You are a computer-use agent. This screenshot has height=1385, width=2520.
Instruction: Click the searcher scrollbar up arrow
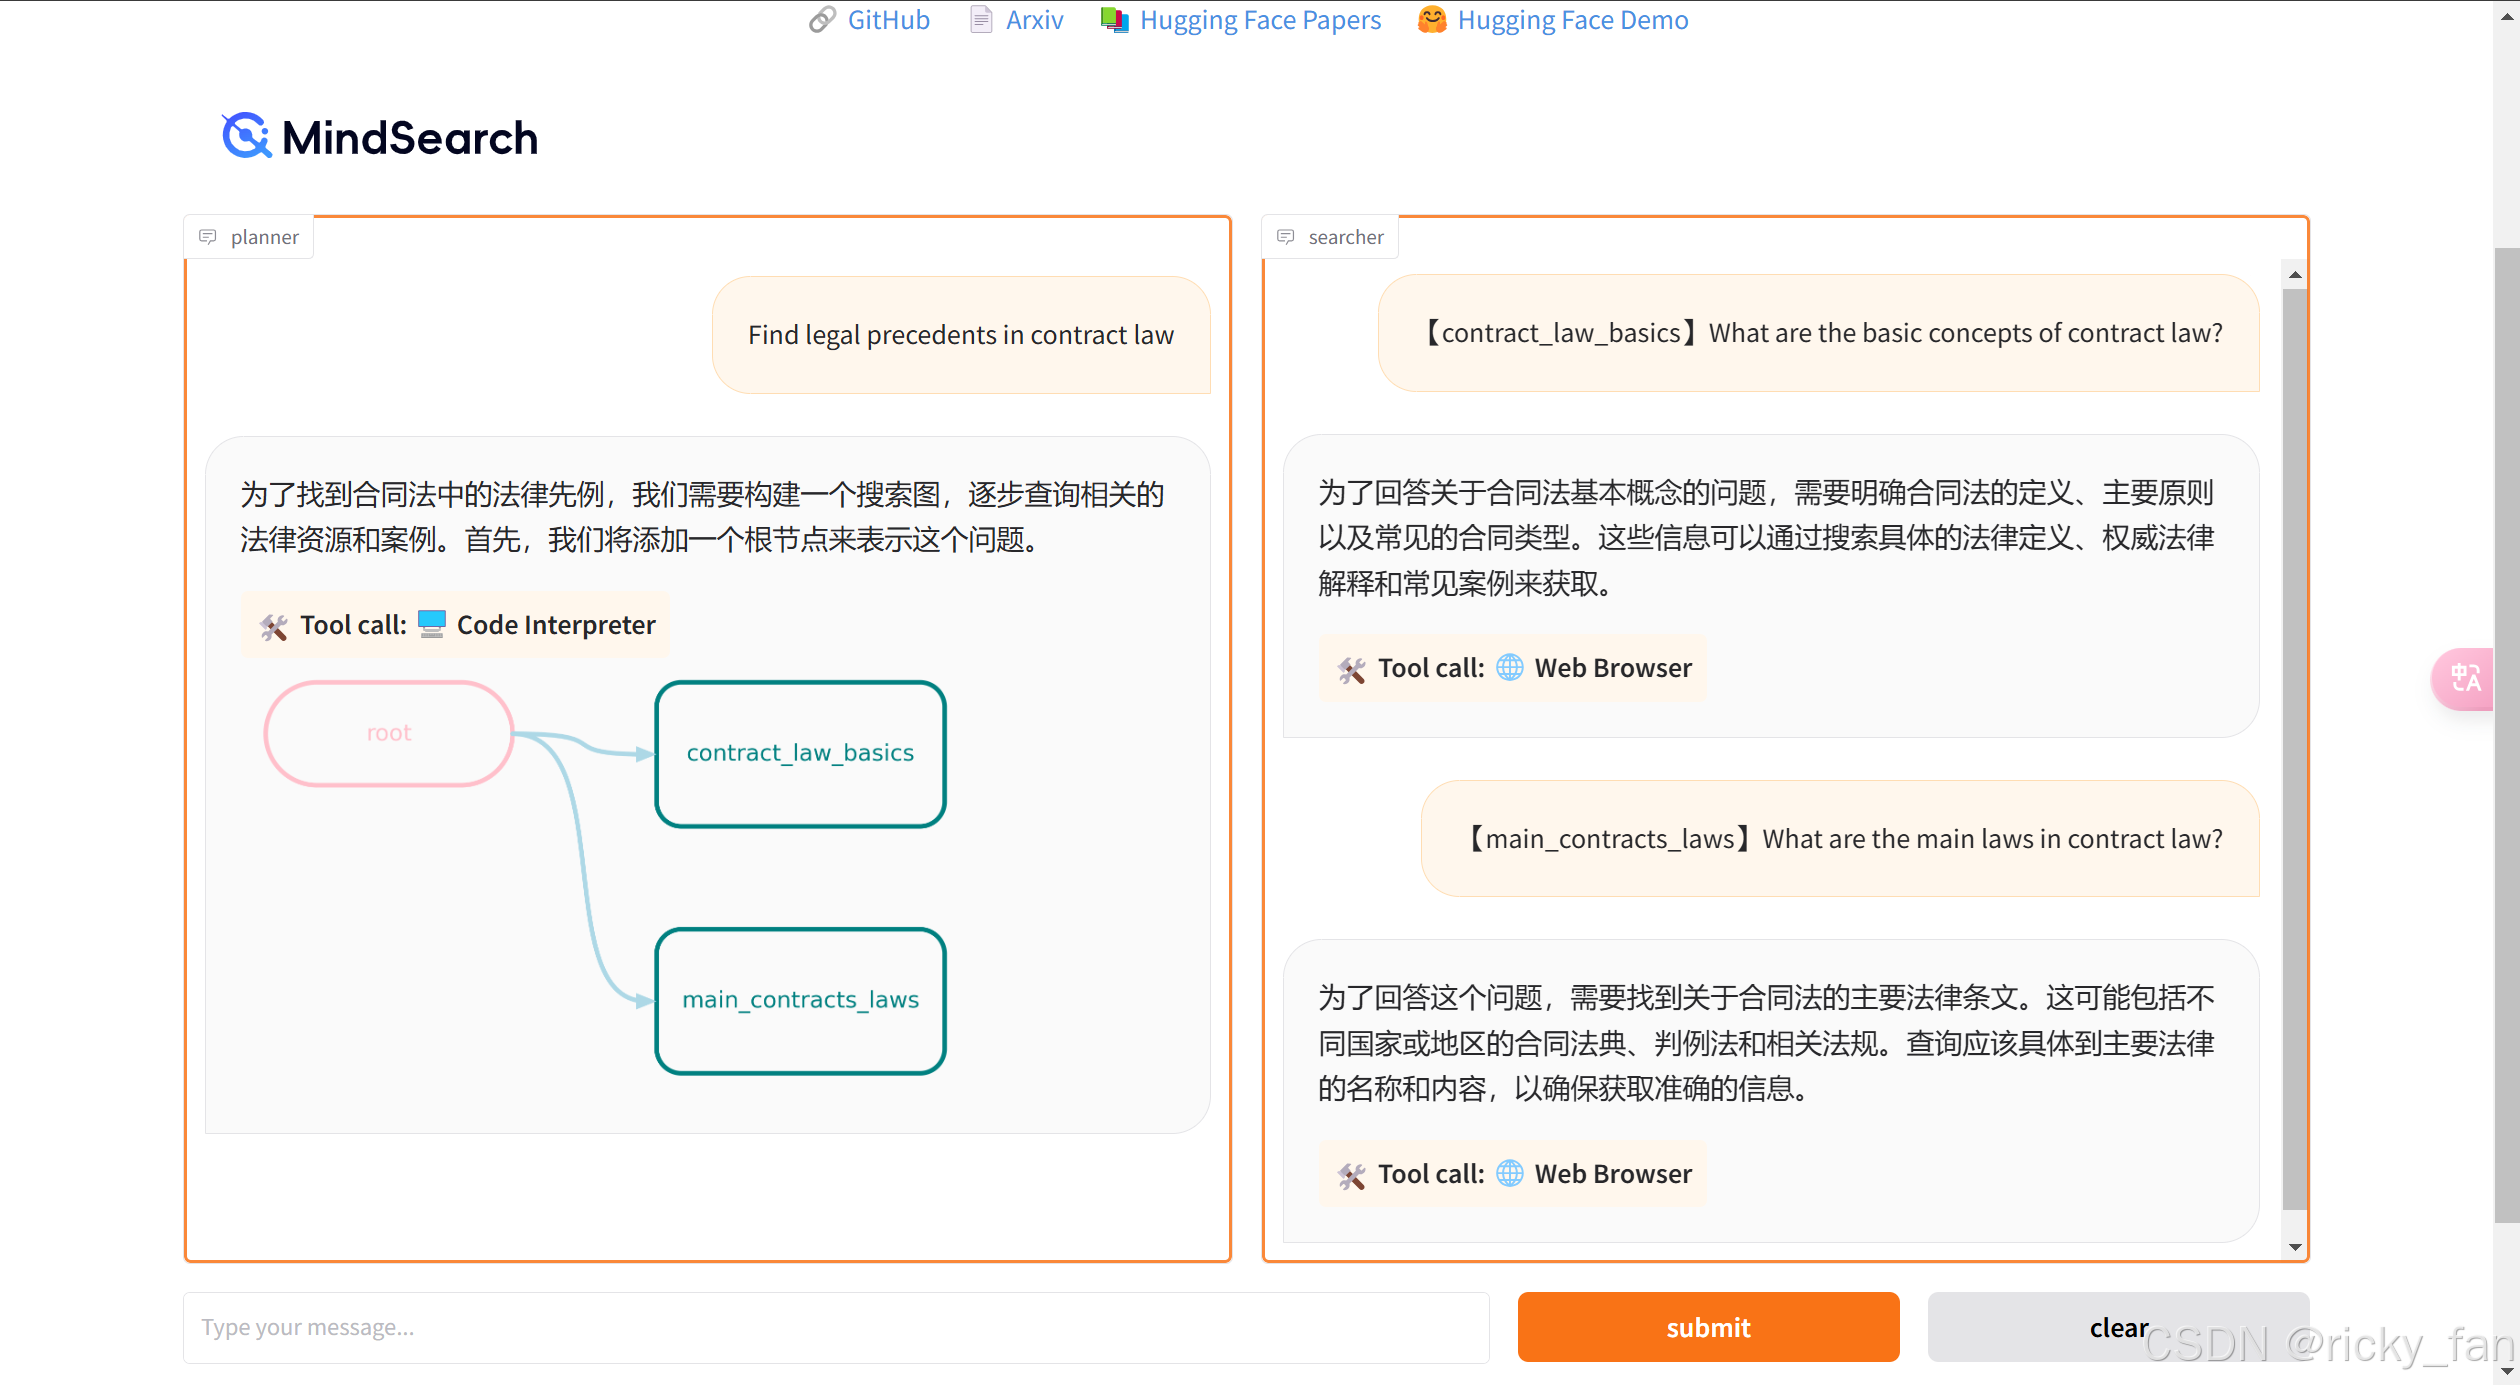tap(2295, 275)
